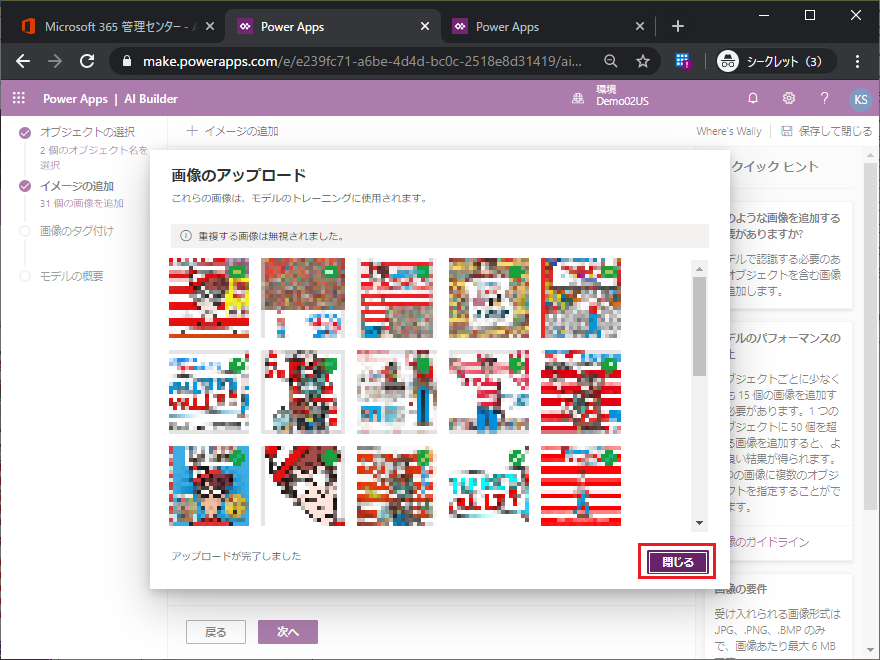Click the environment icon beside Demo02US

point(577,98)
